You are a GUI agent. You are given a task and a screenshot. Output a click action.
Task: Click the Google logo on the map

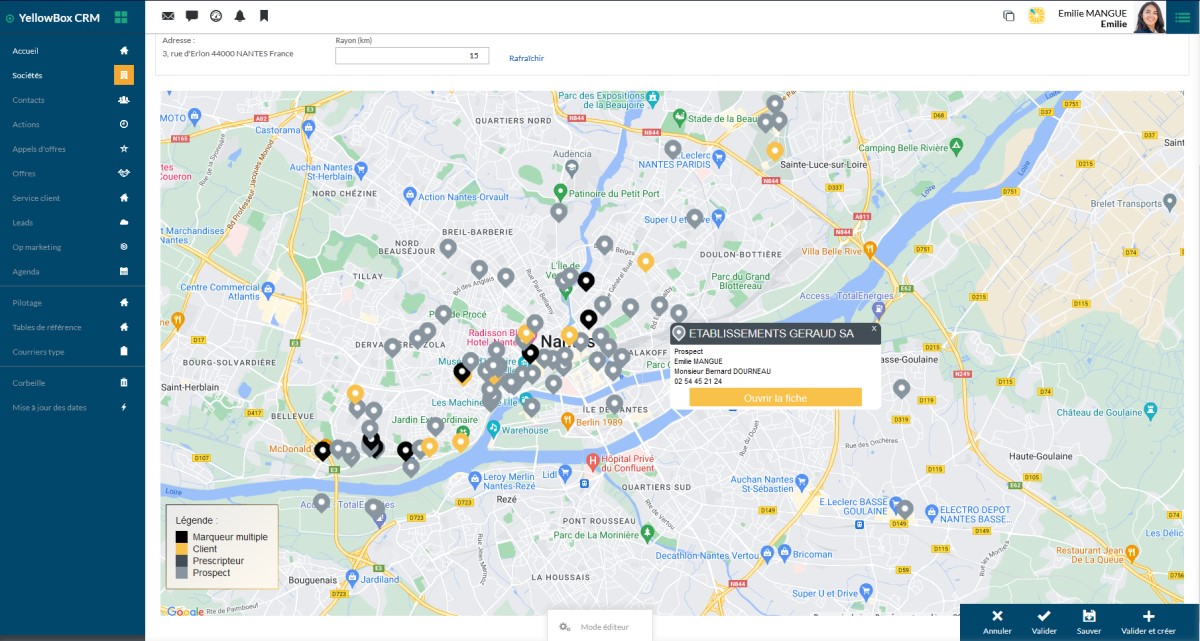185,611
